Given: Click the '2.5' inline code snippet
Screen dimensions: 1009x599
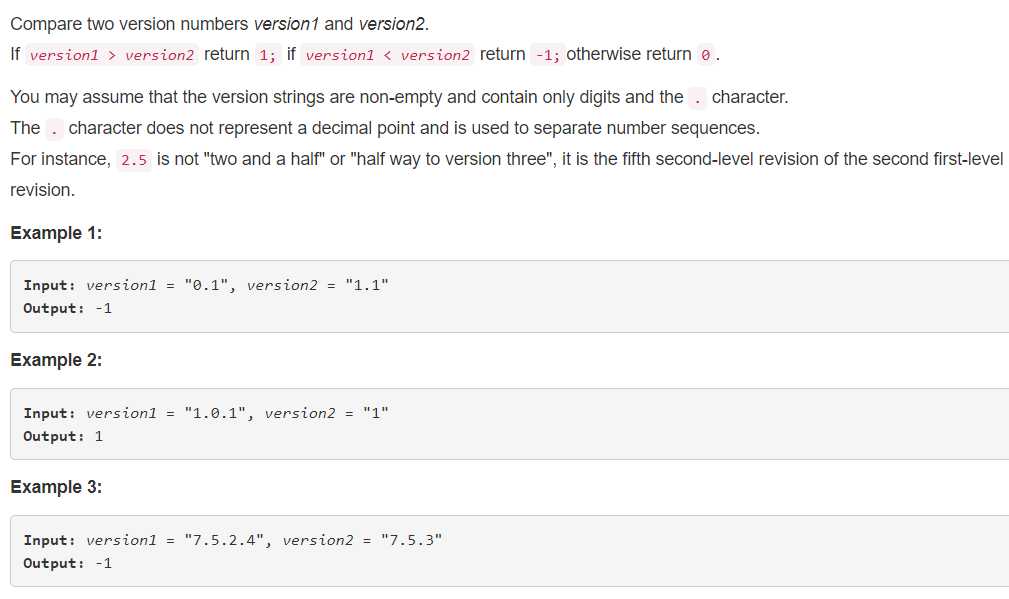Looking at the screenshot, I should pos(134,160).
